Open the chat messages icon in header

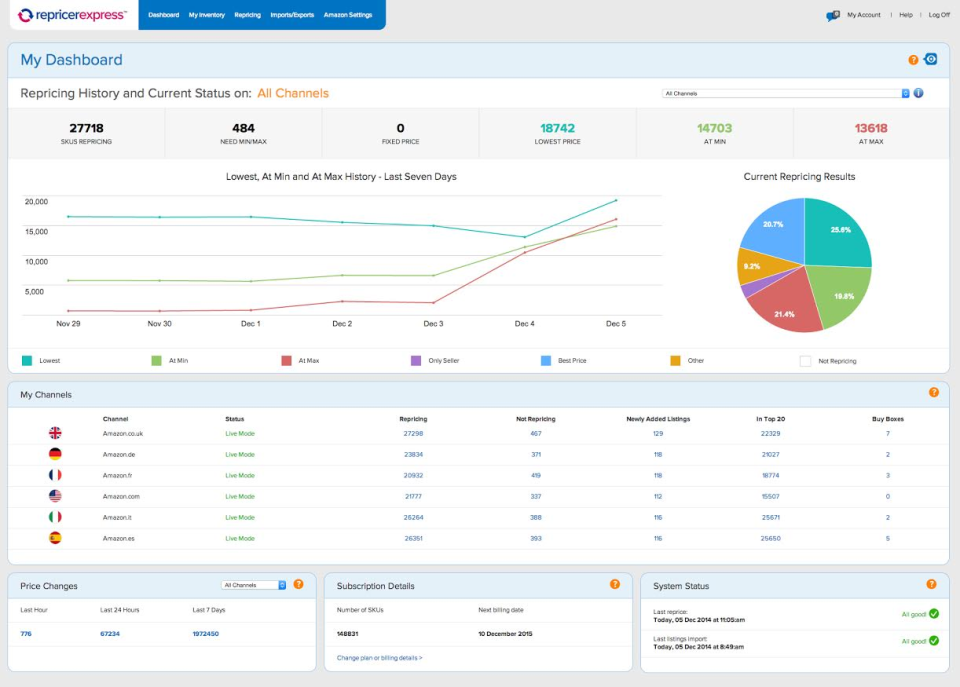tap(833, 16)
